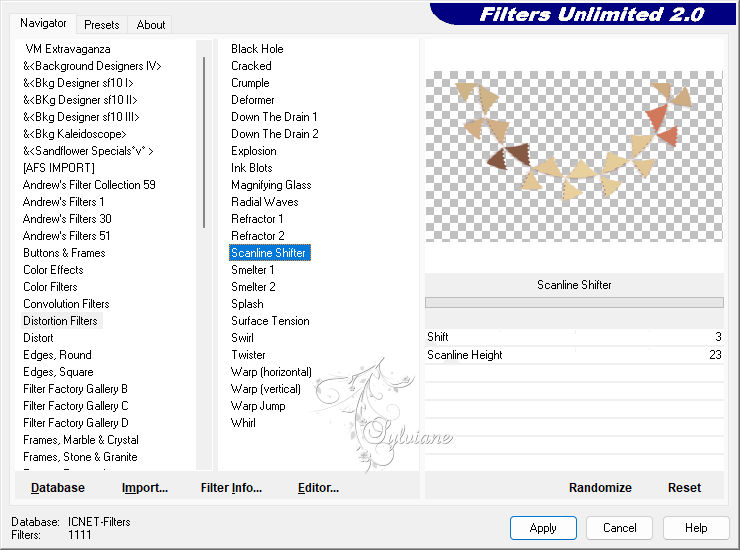Choose the Smelter 2 filter

(x=253, y=287)
